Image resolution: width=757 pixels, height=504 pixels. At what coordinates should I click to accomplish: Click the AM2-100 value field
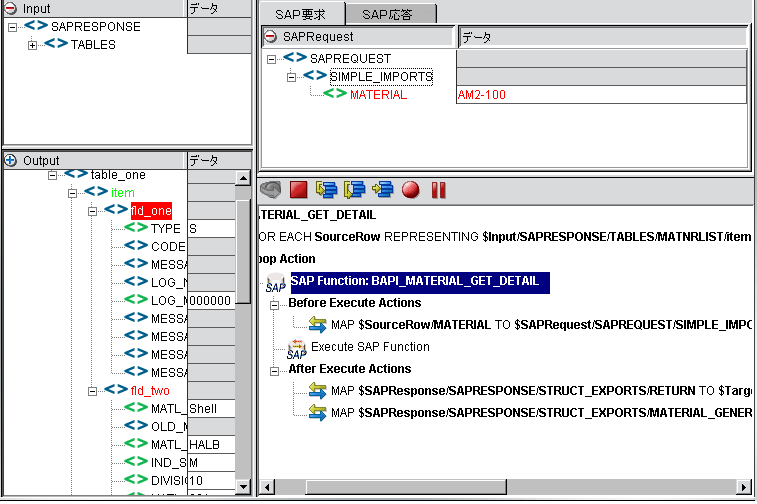602,95
